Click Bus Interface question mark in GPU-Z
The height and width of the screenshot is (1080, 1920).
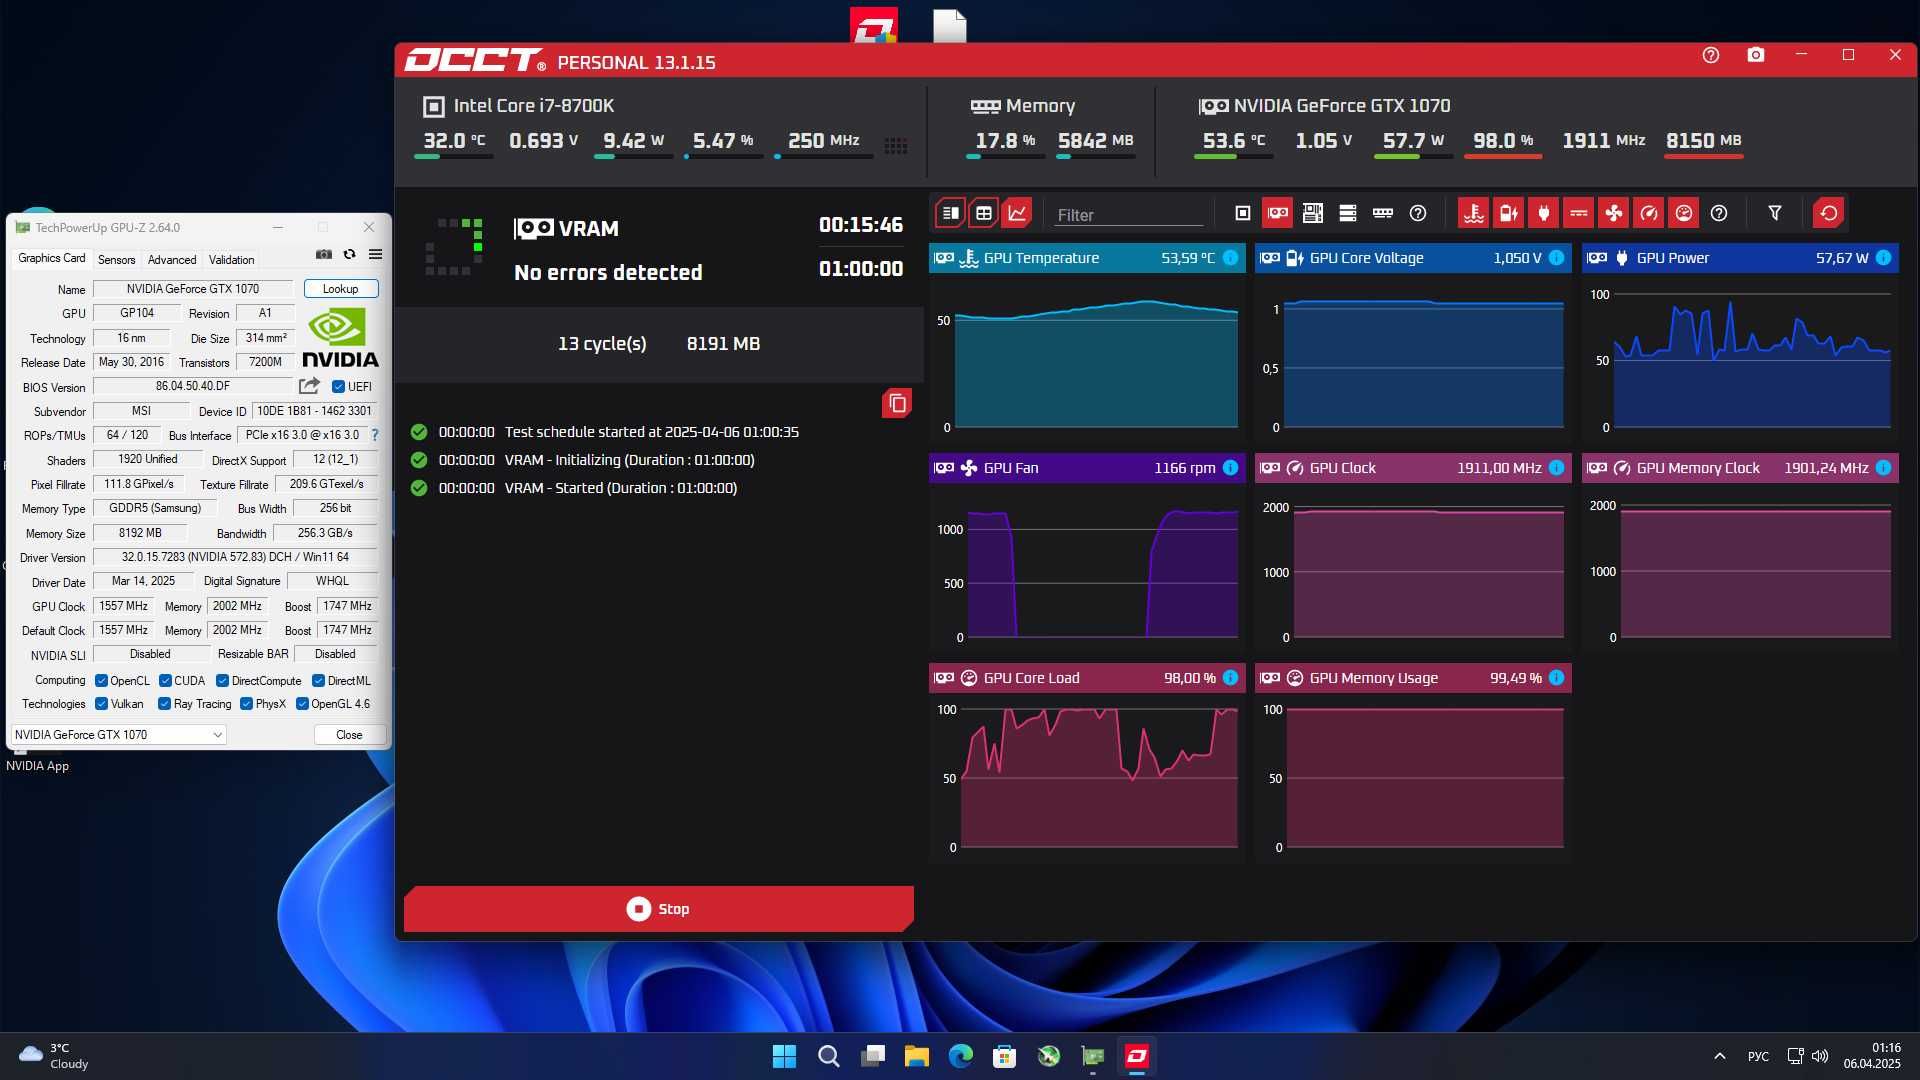(375, 435)
